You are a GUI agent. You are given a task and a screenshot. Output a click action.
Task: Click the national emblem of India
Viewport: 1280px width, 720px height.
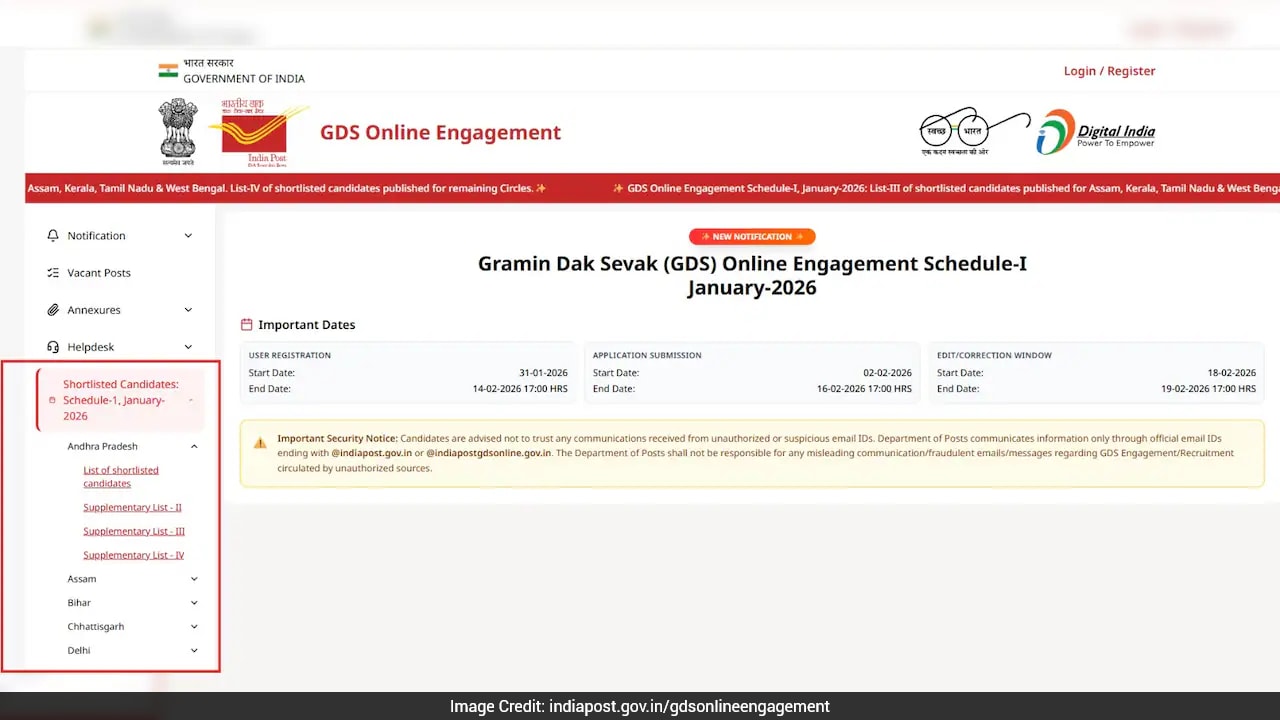[178, 132]
